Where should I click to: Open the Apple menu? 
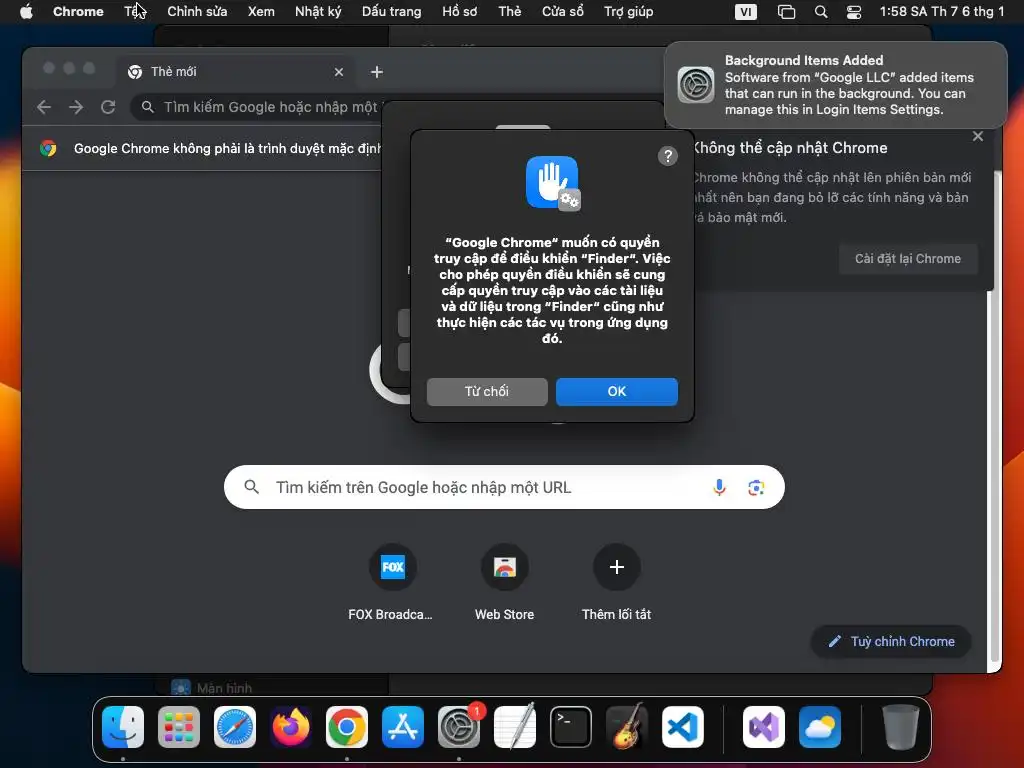click(x=26, y=11)
